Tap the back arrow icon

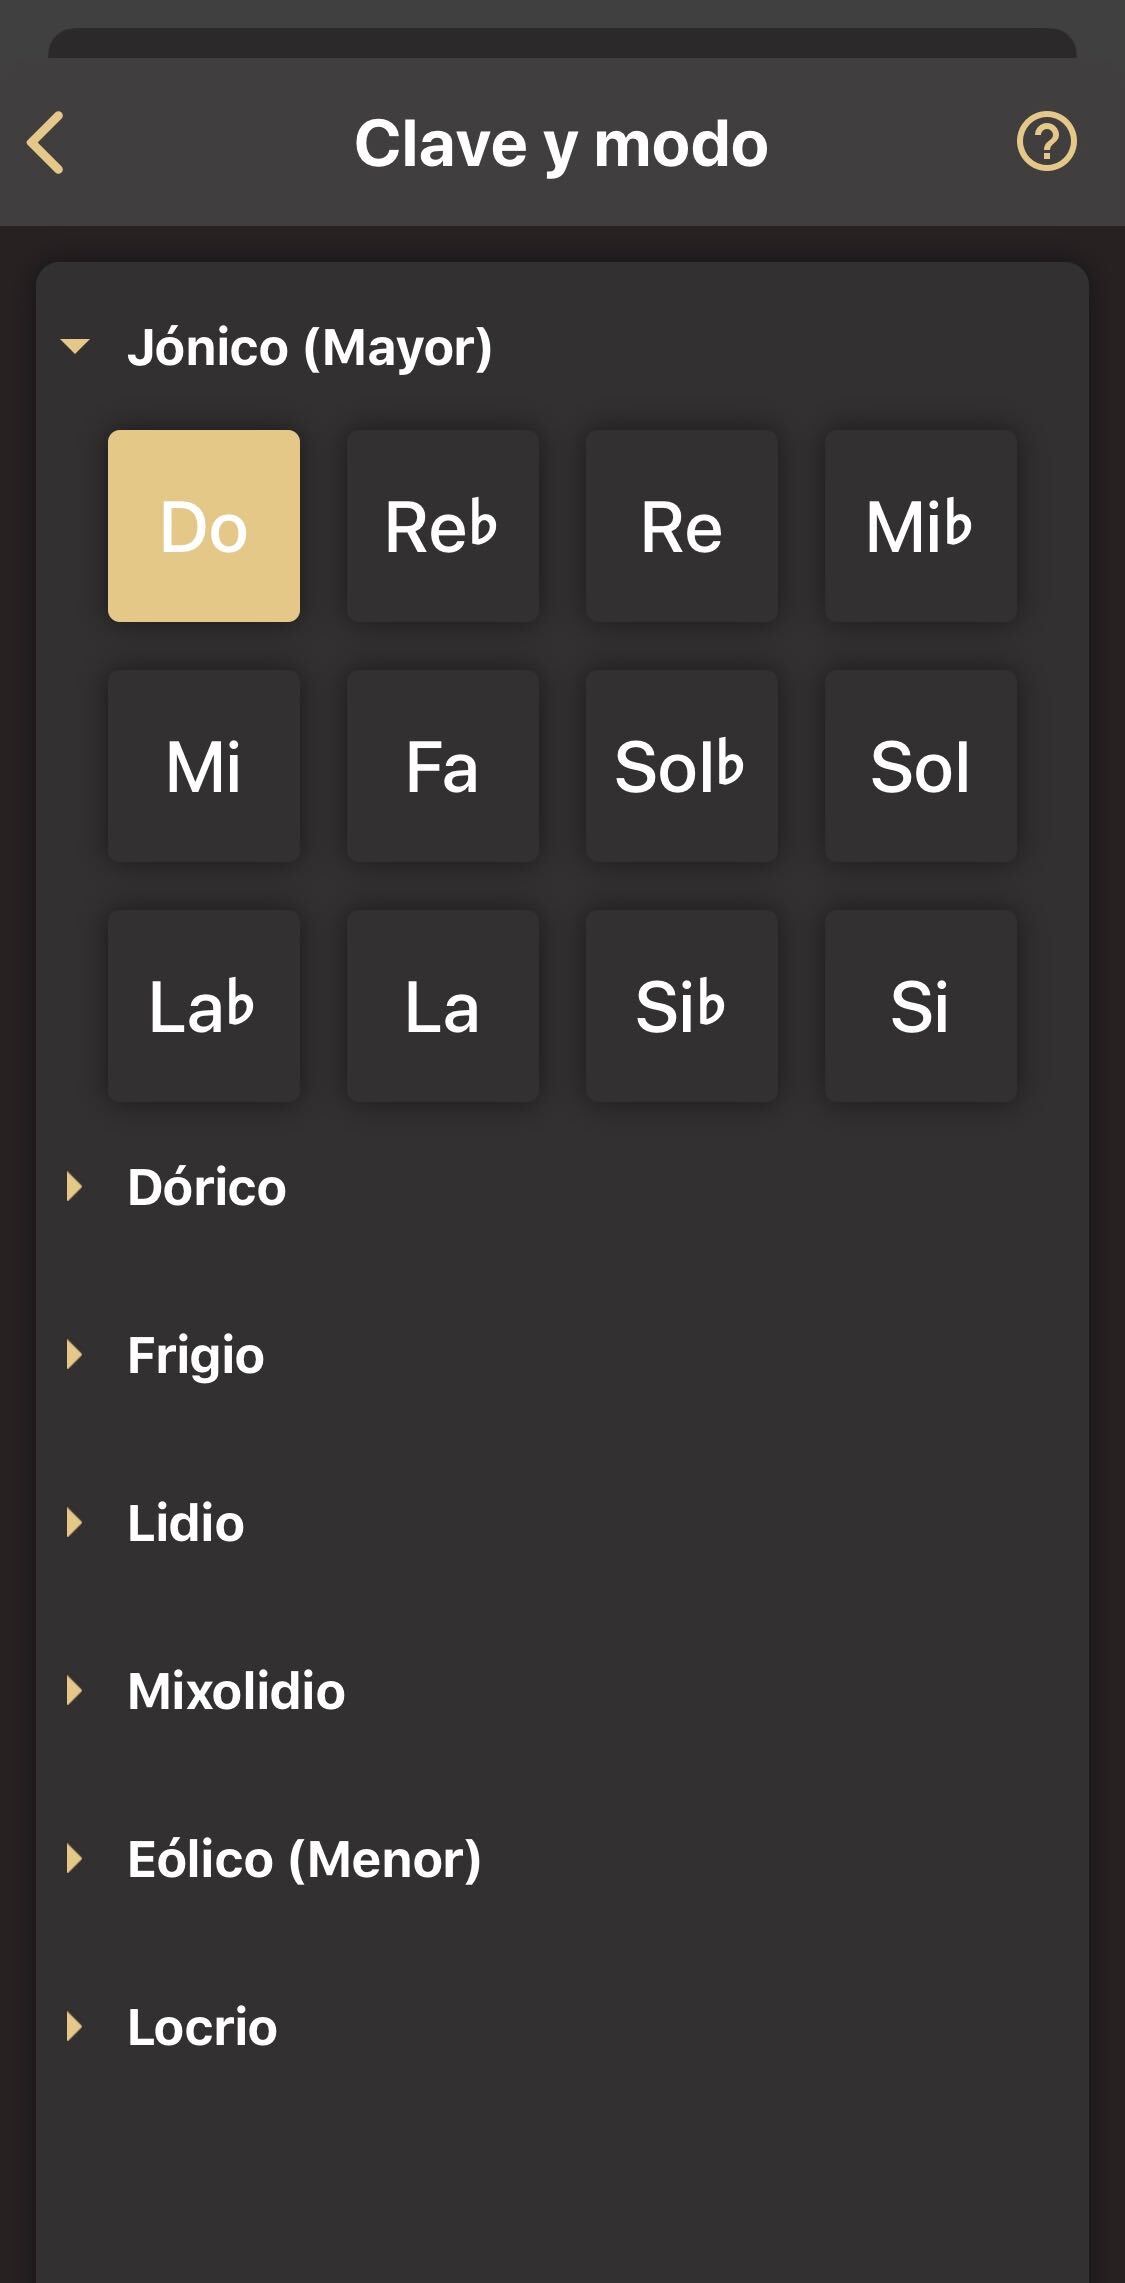pos(46,143)
